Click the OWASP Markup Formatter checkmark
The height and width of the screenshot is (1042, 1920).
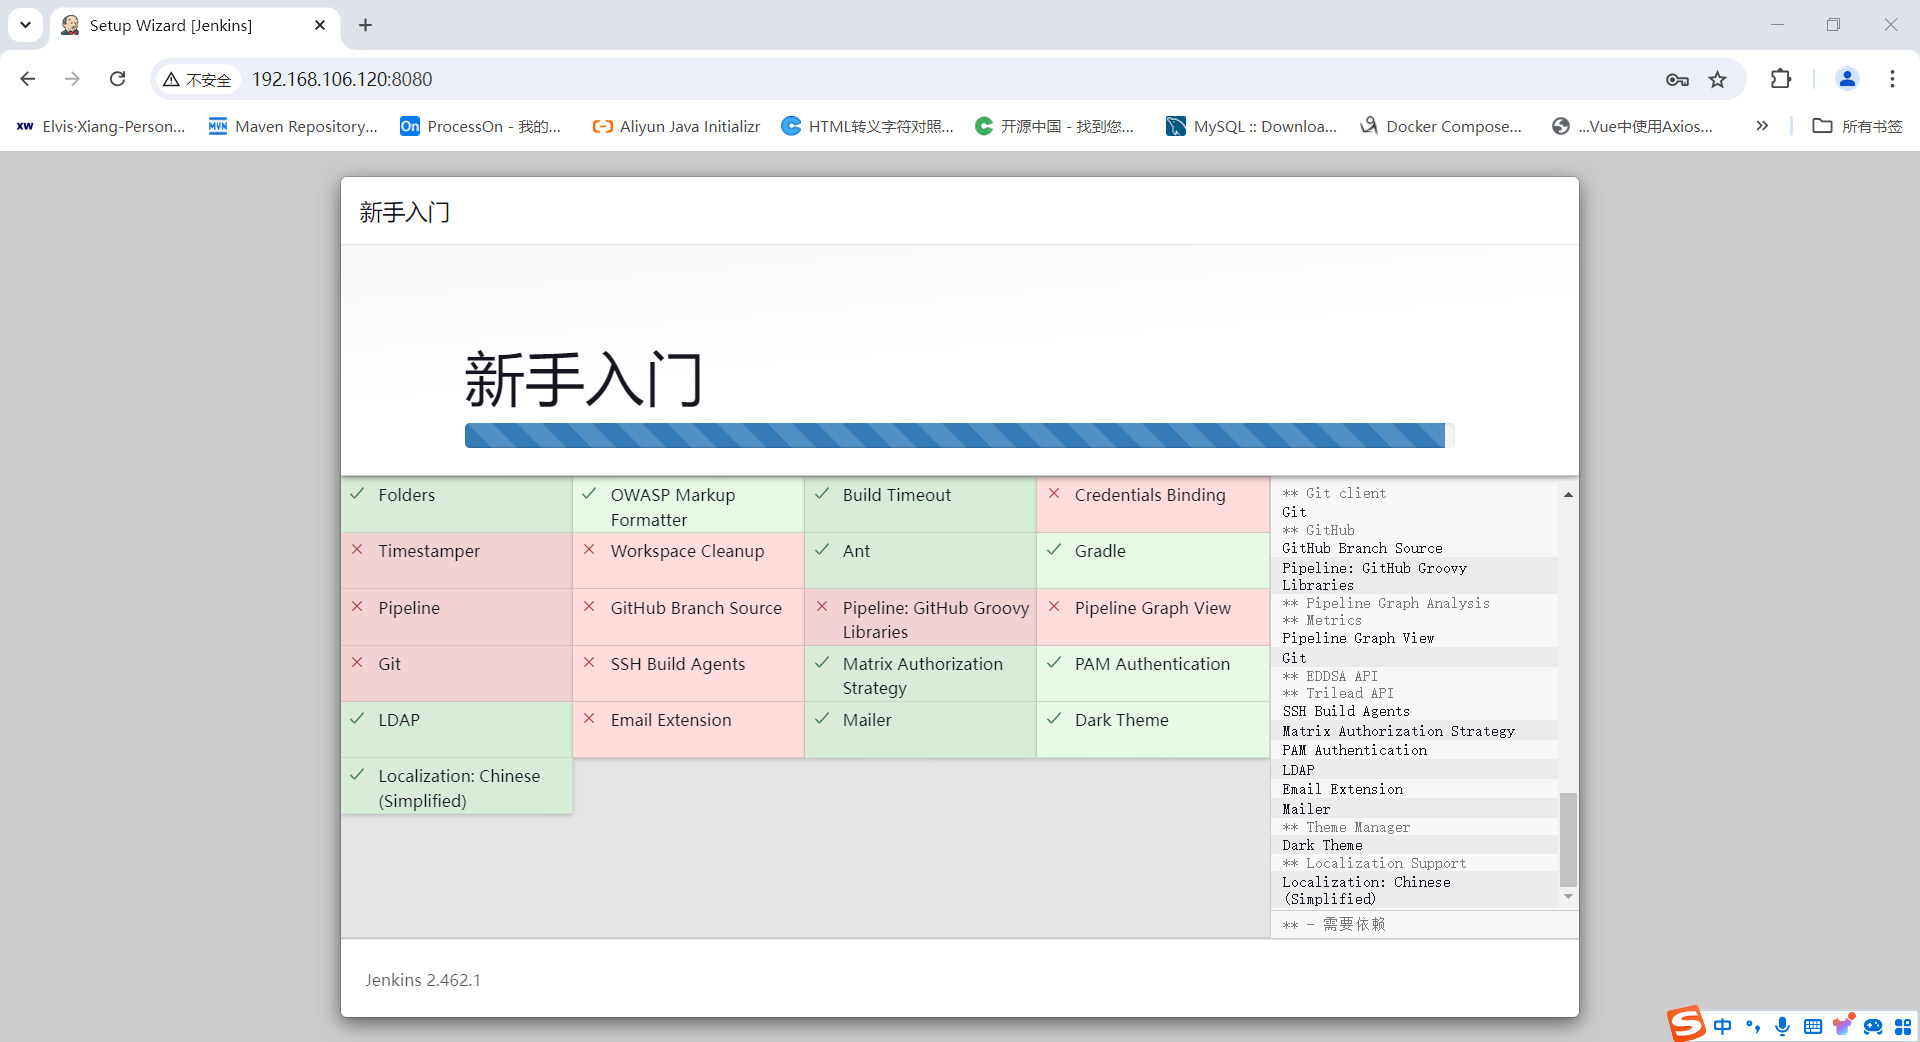point(589,494)
